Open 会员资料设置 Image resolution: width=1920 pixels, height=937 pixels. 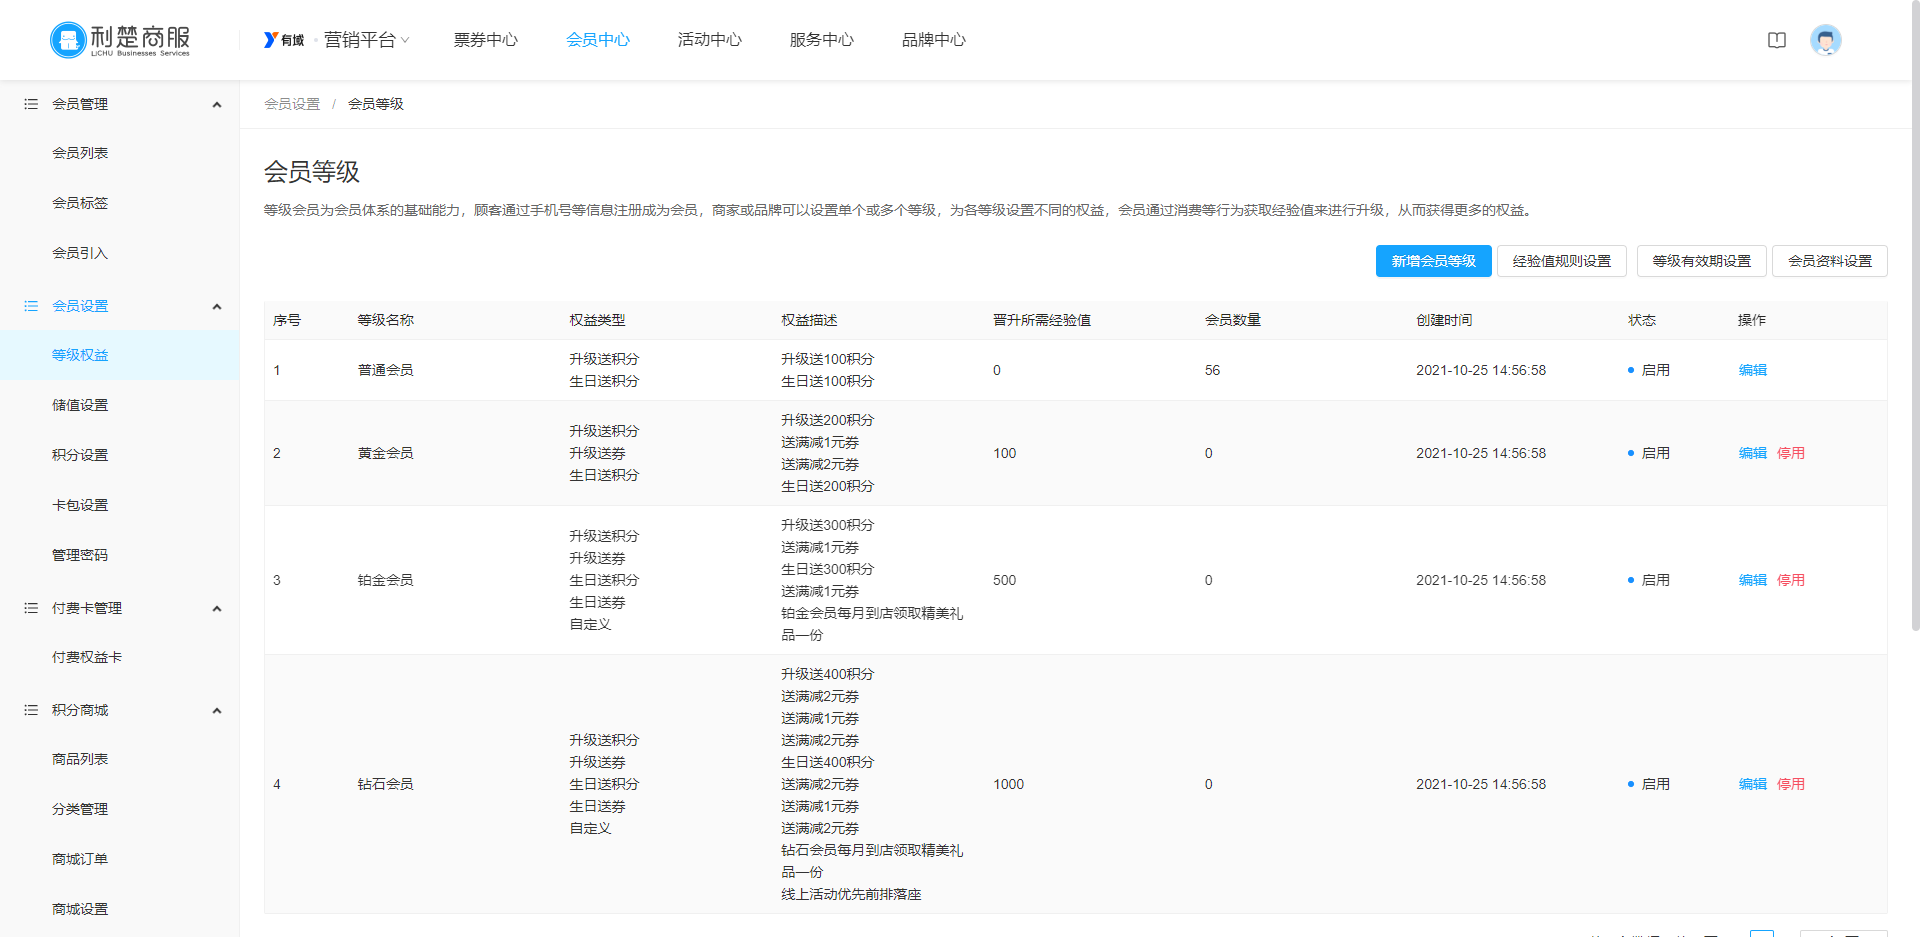[x=1829, y=261]
